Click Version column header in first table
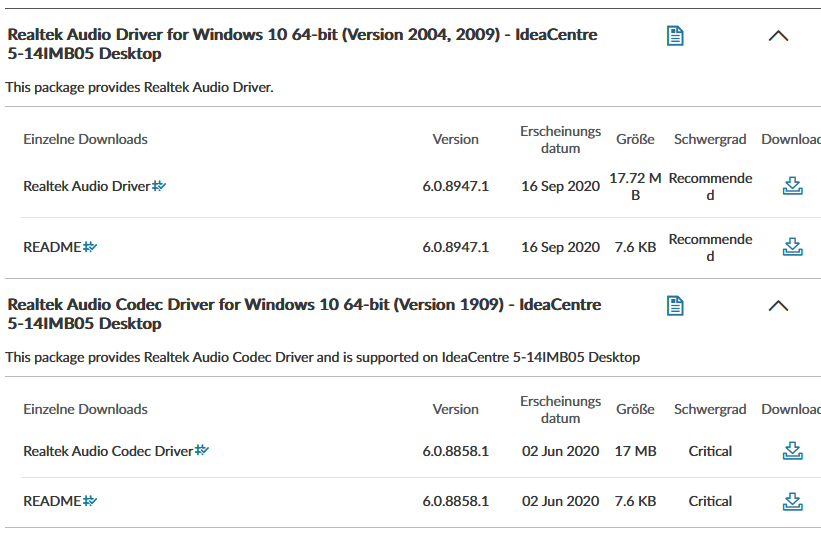This screenshot has height=543, width=821. (455, 139)
